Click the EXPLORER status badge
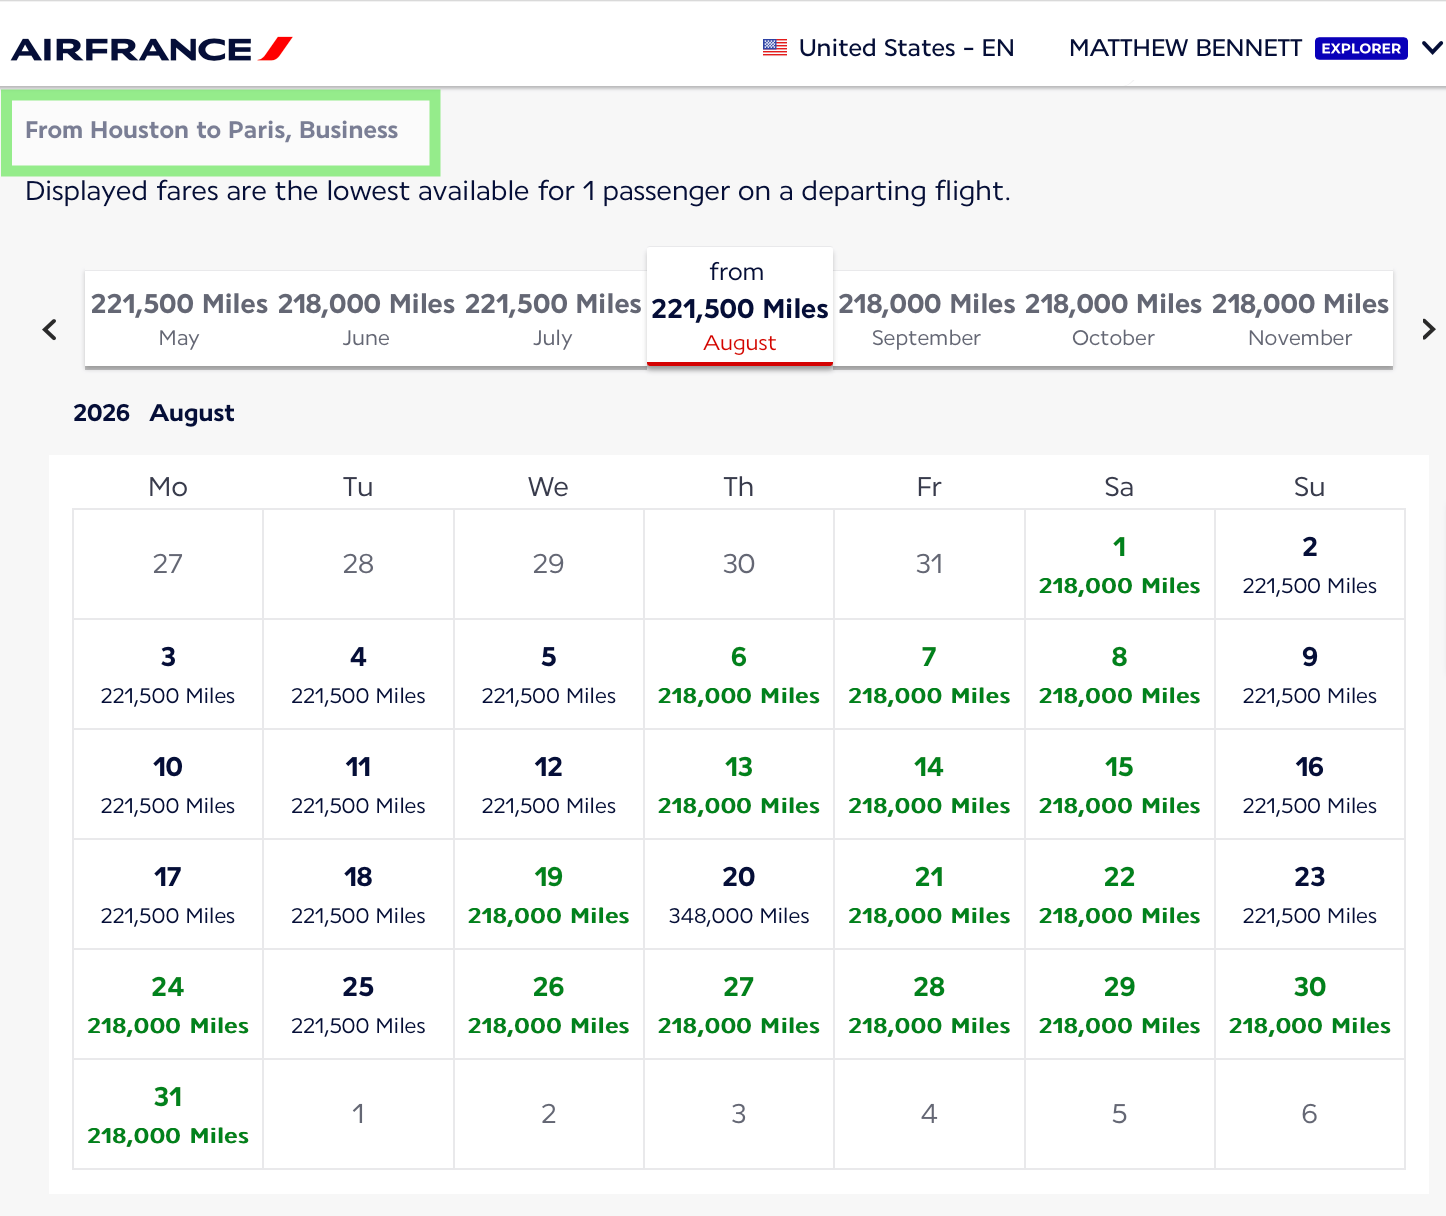 tap(1361, 48)
